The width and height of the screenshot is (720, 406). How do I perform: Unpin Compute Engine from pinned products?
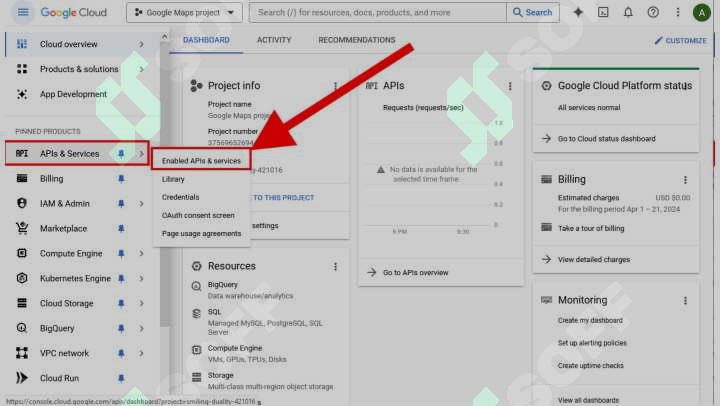pos(121,253)
